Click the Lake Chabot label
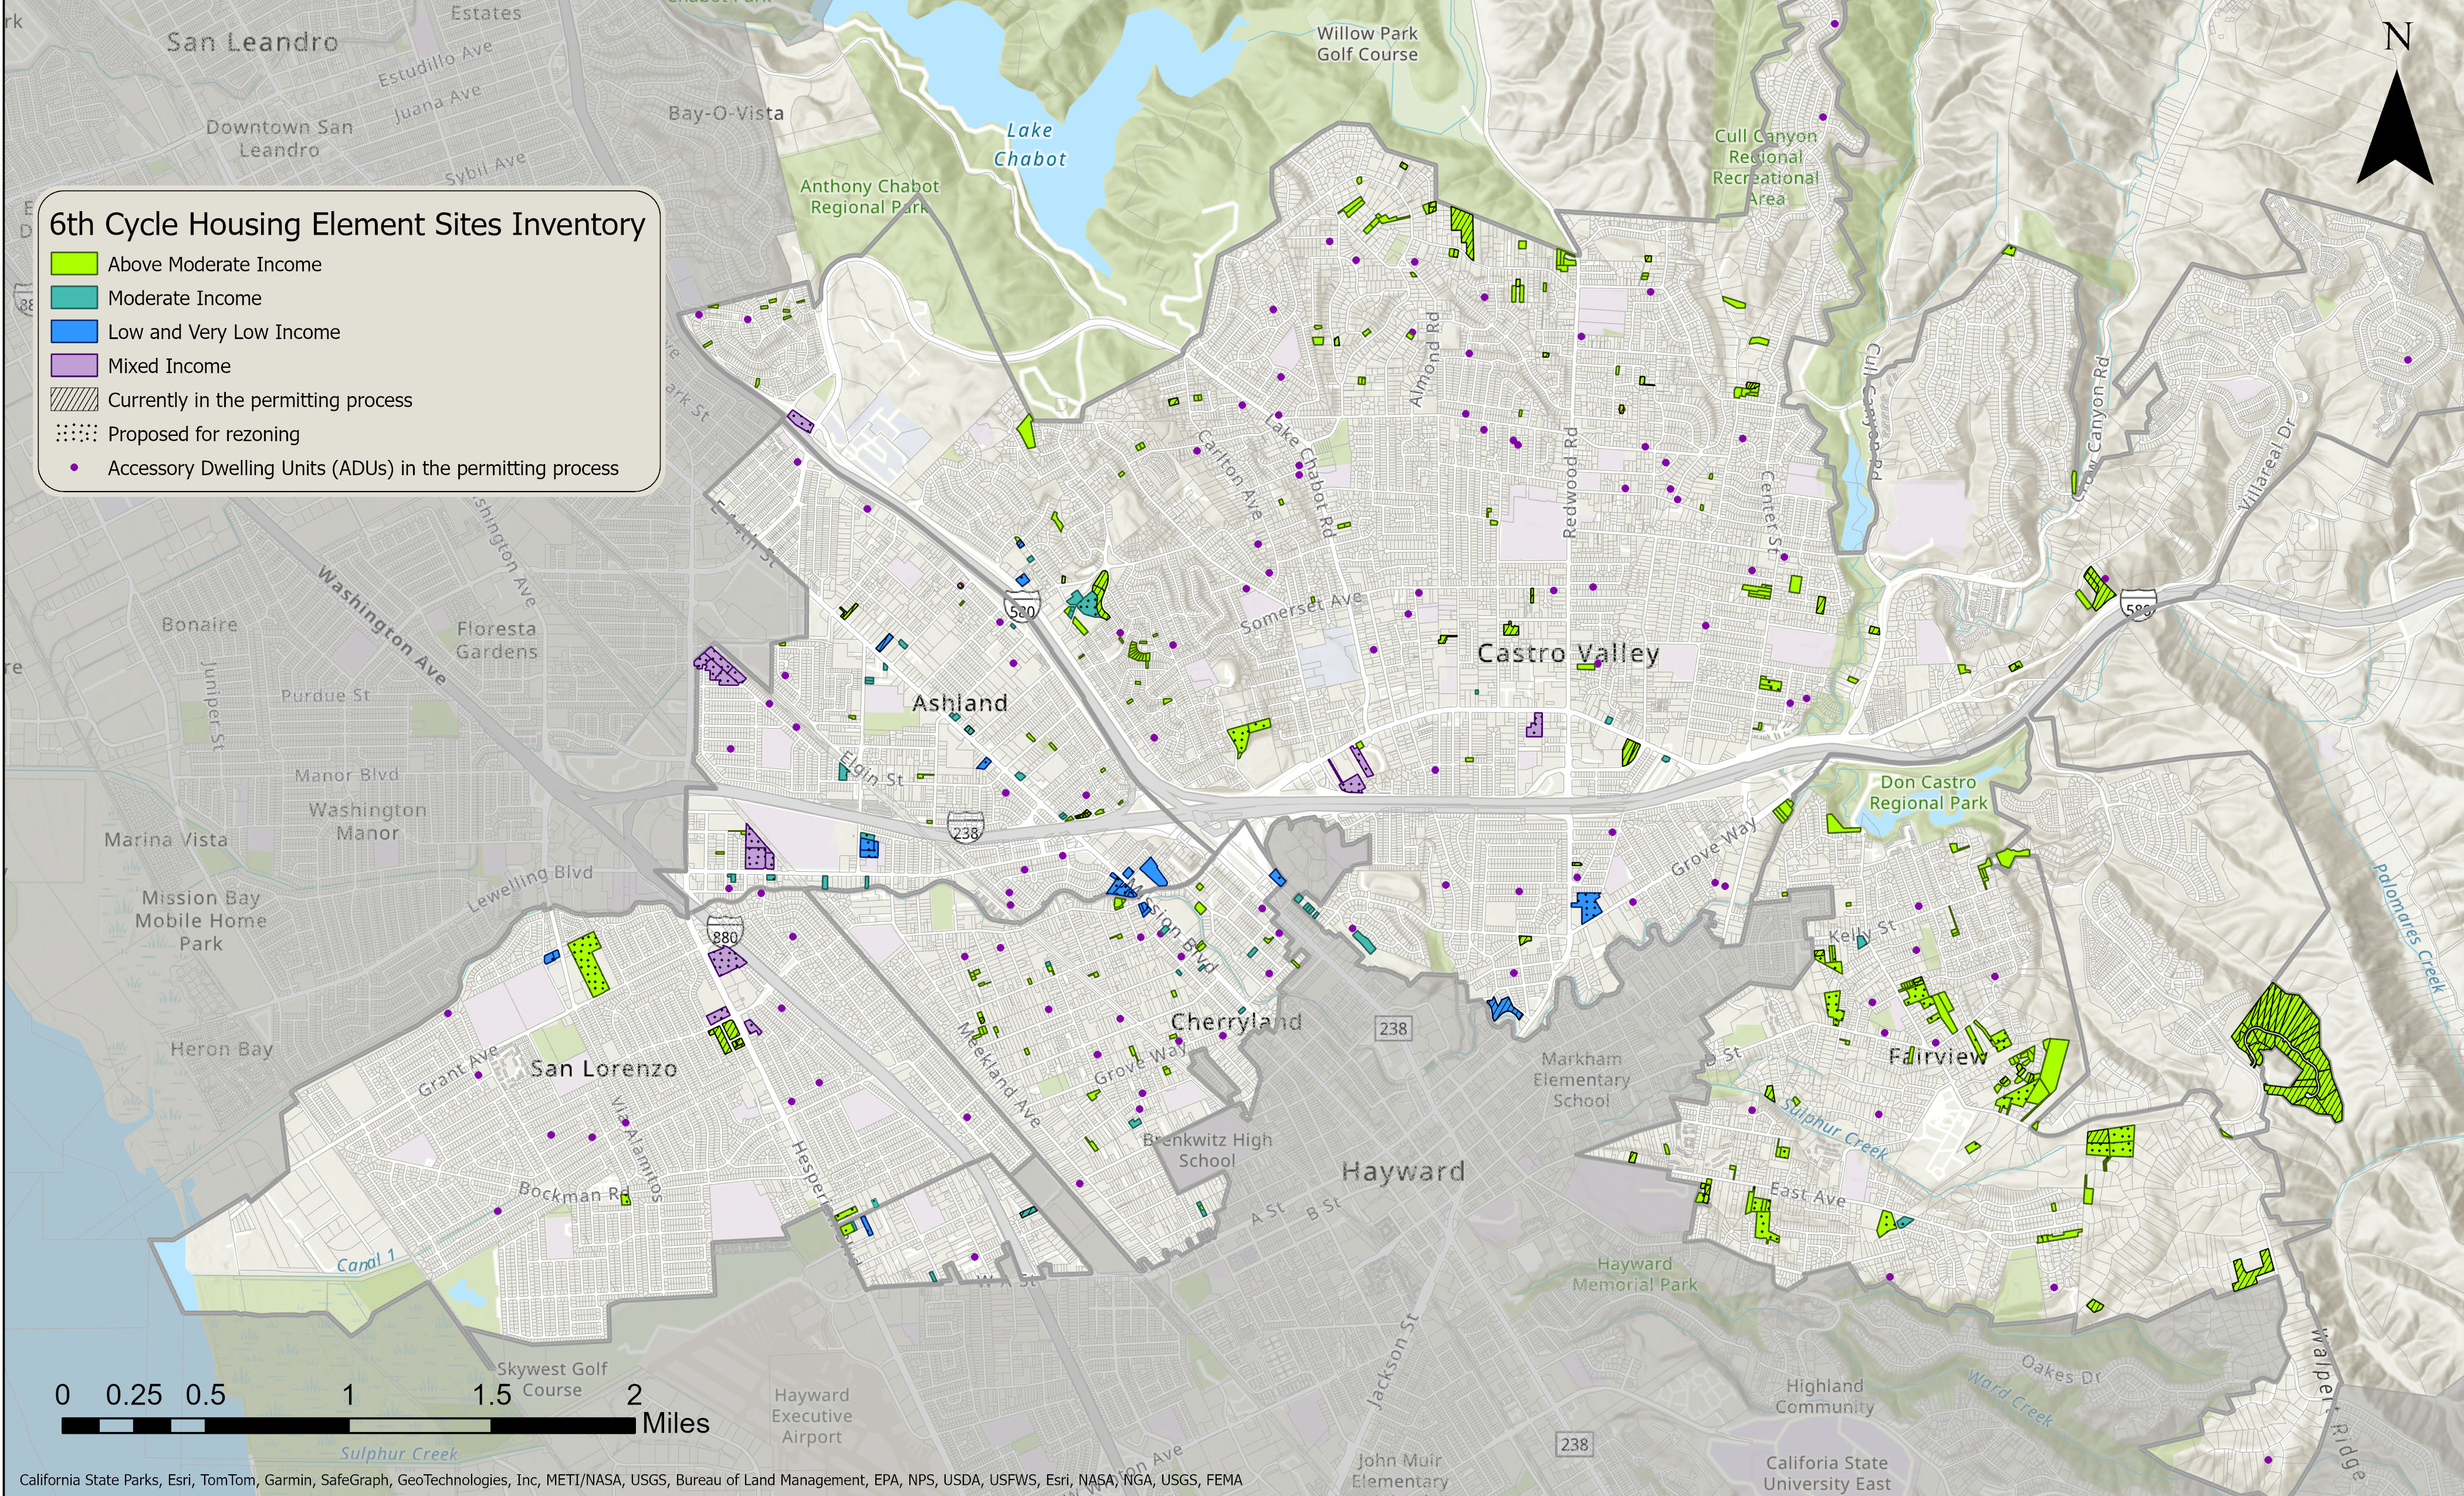Screen dimensions: 2464x1496 (x=1029, y=144)
